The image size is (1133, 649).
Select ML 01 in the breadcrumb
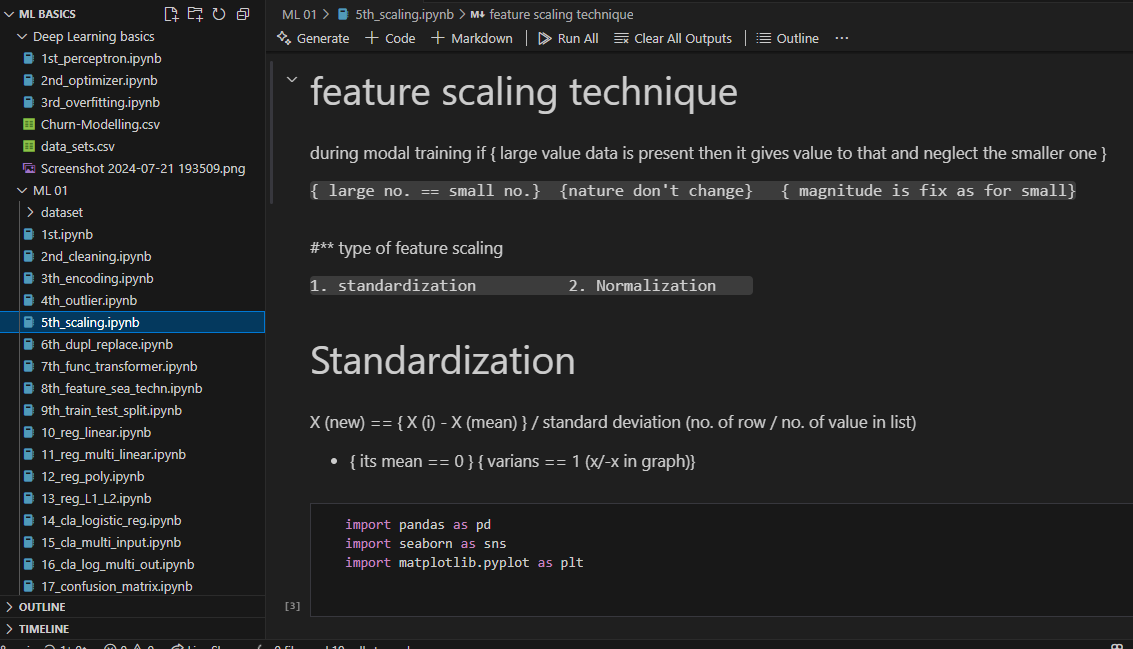(x=299, y=14)
